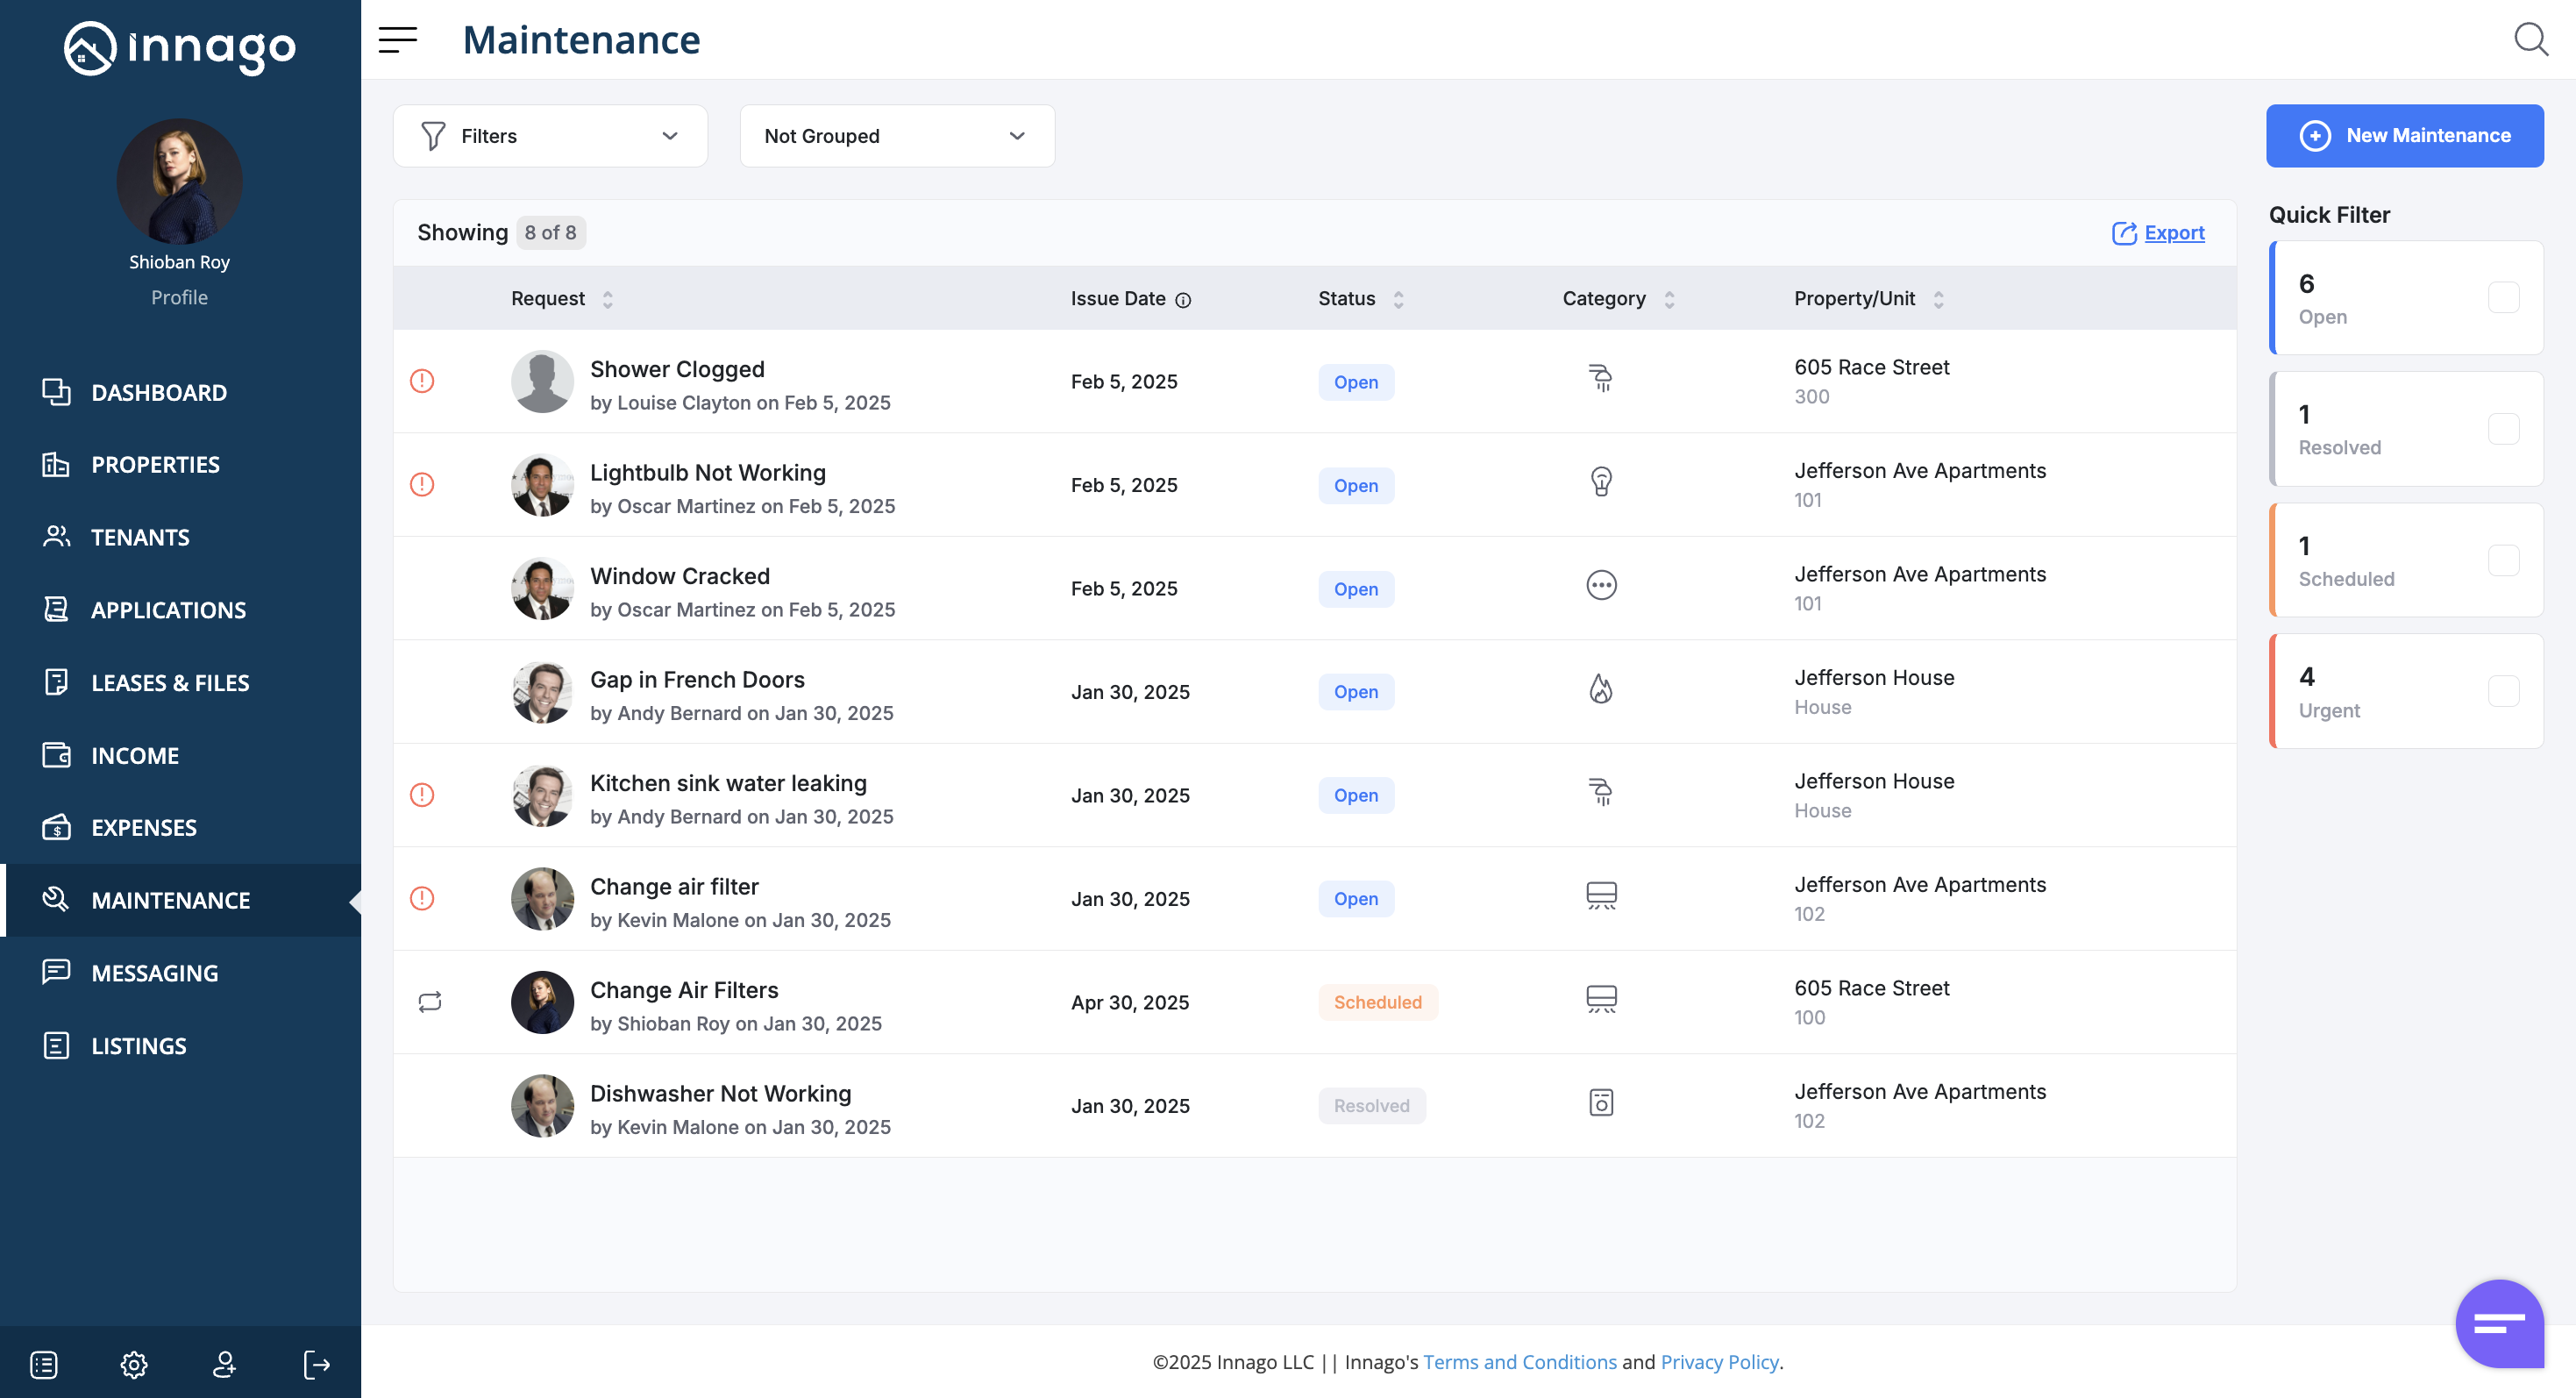Open the Filters dropdown
The width and height of the screenshot is (2576, 1398).
tap(550, 136)
